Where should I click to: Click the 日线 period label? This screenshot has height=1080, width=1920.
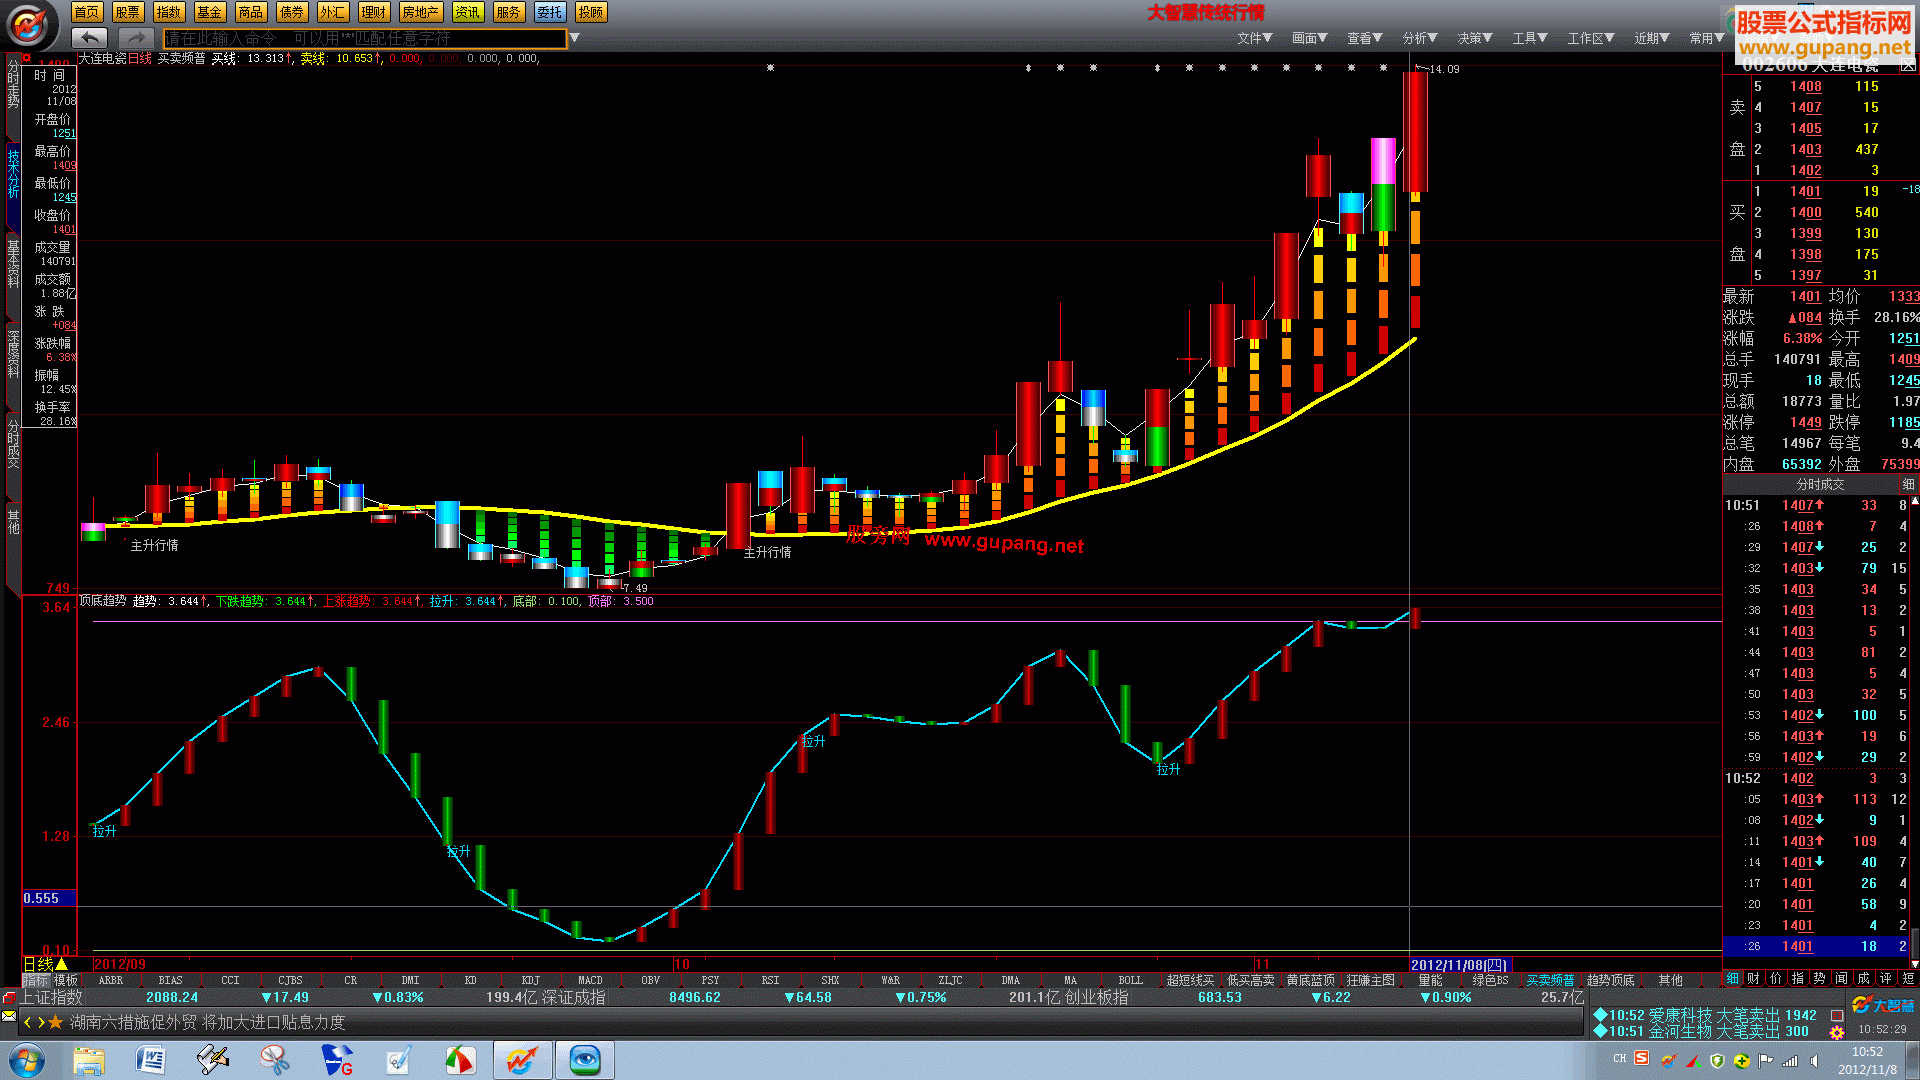pos(38,964)
